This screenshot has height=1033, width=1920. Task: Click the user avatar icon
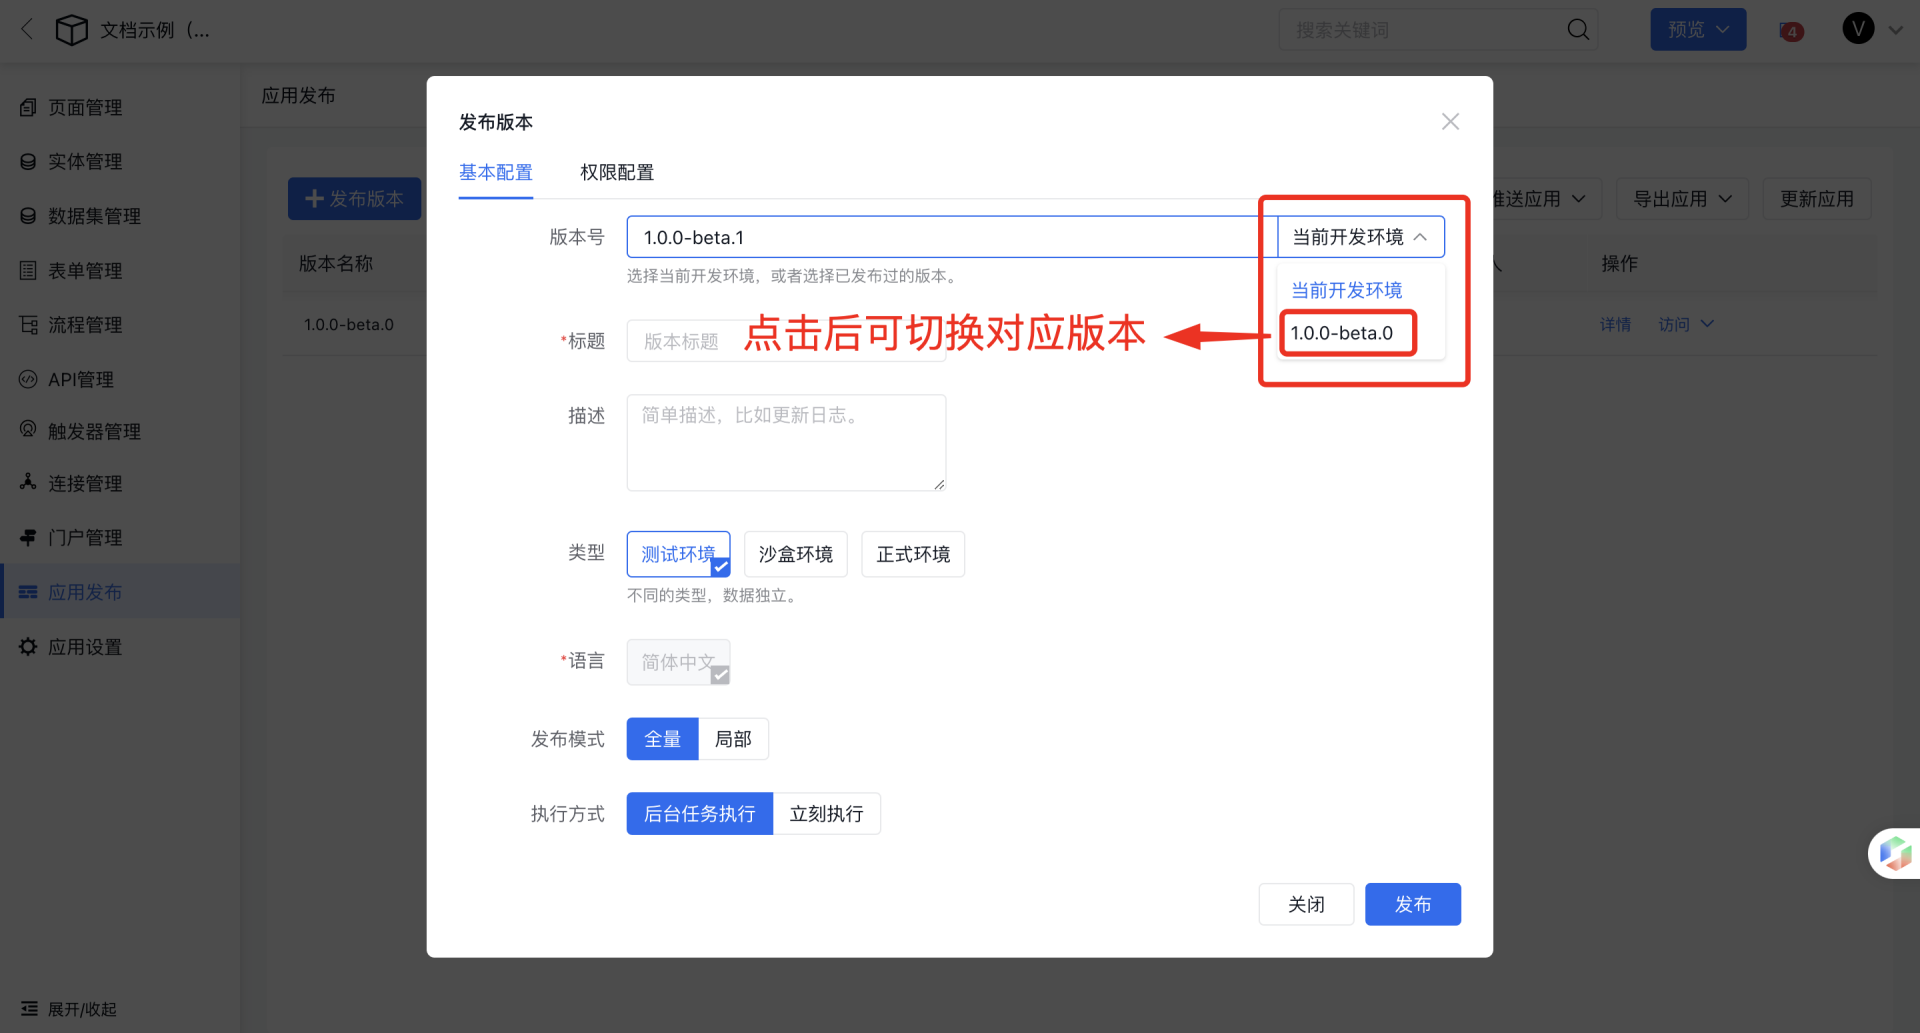pos(1858,29)
